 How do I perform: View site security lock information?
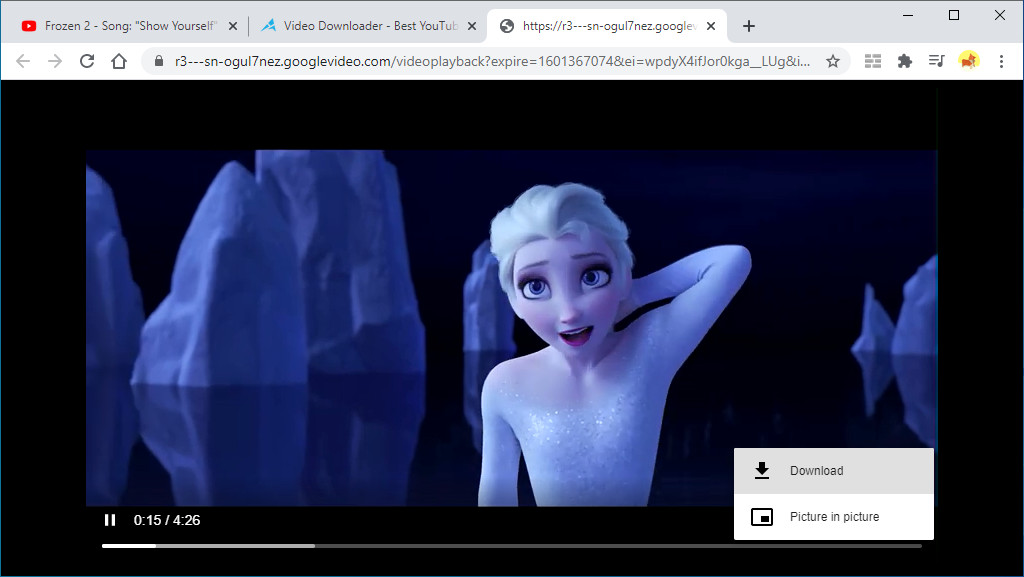(x=159, y=61)
